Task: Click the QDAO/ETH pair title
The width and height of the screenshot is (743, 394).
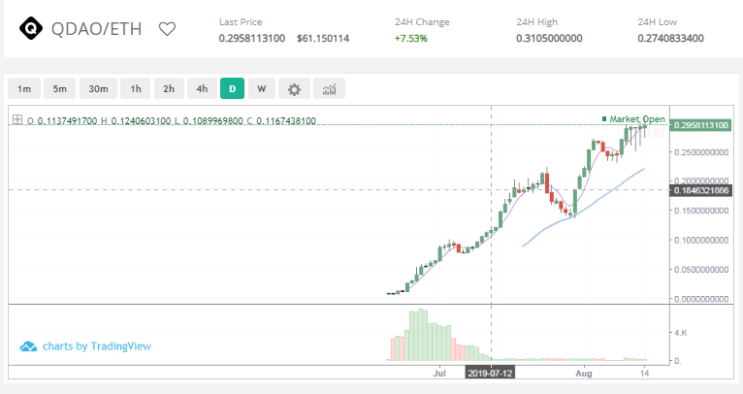Action: (97, 29)
